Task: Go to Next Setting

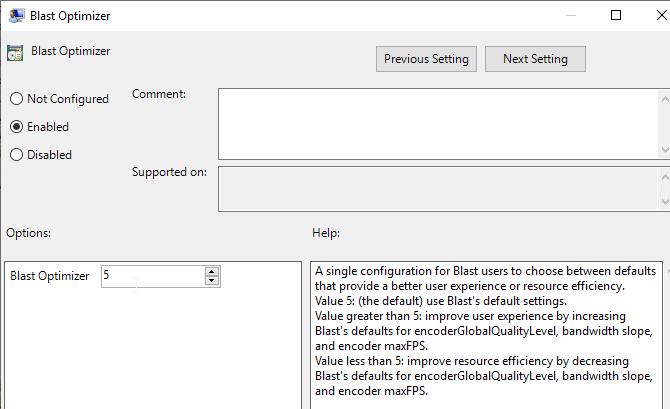Action: point(535,59)
